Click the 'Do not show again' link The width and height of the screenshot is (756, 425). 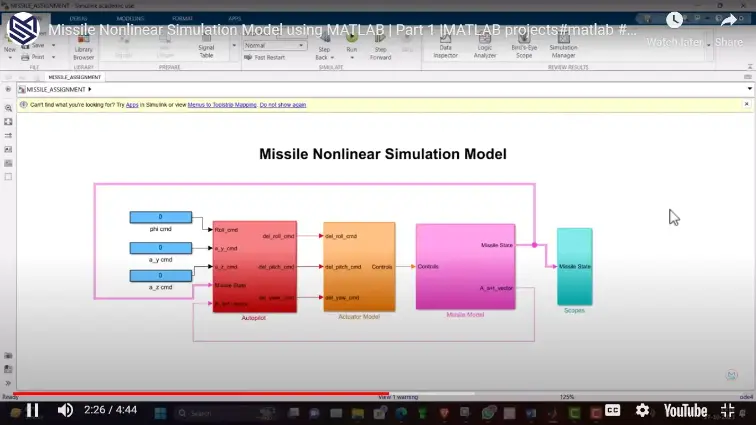283,104
